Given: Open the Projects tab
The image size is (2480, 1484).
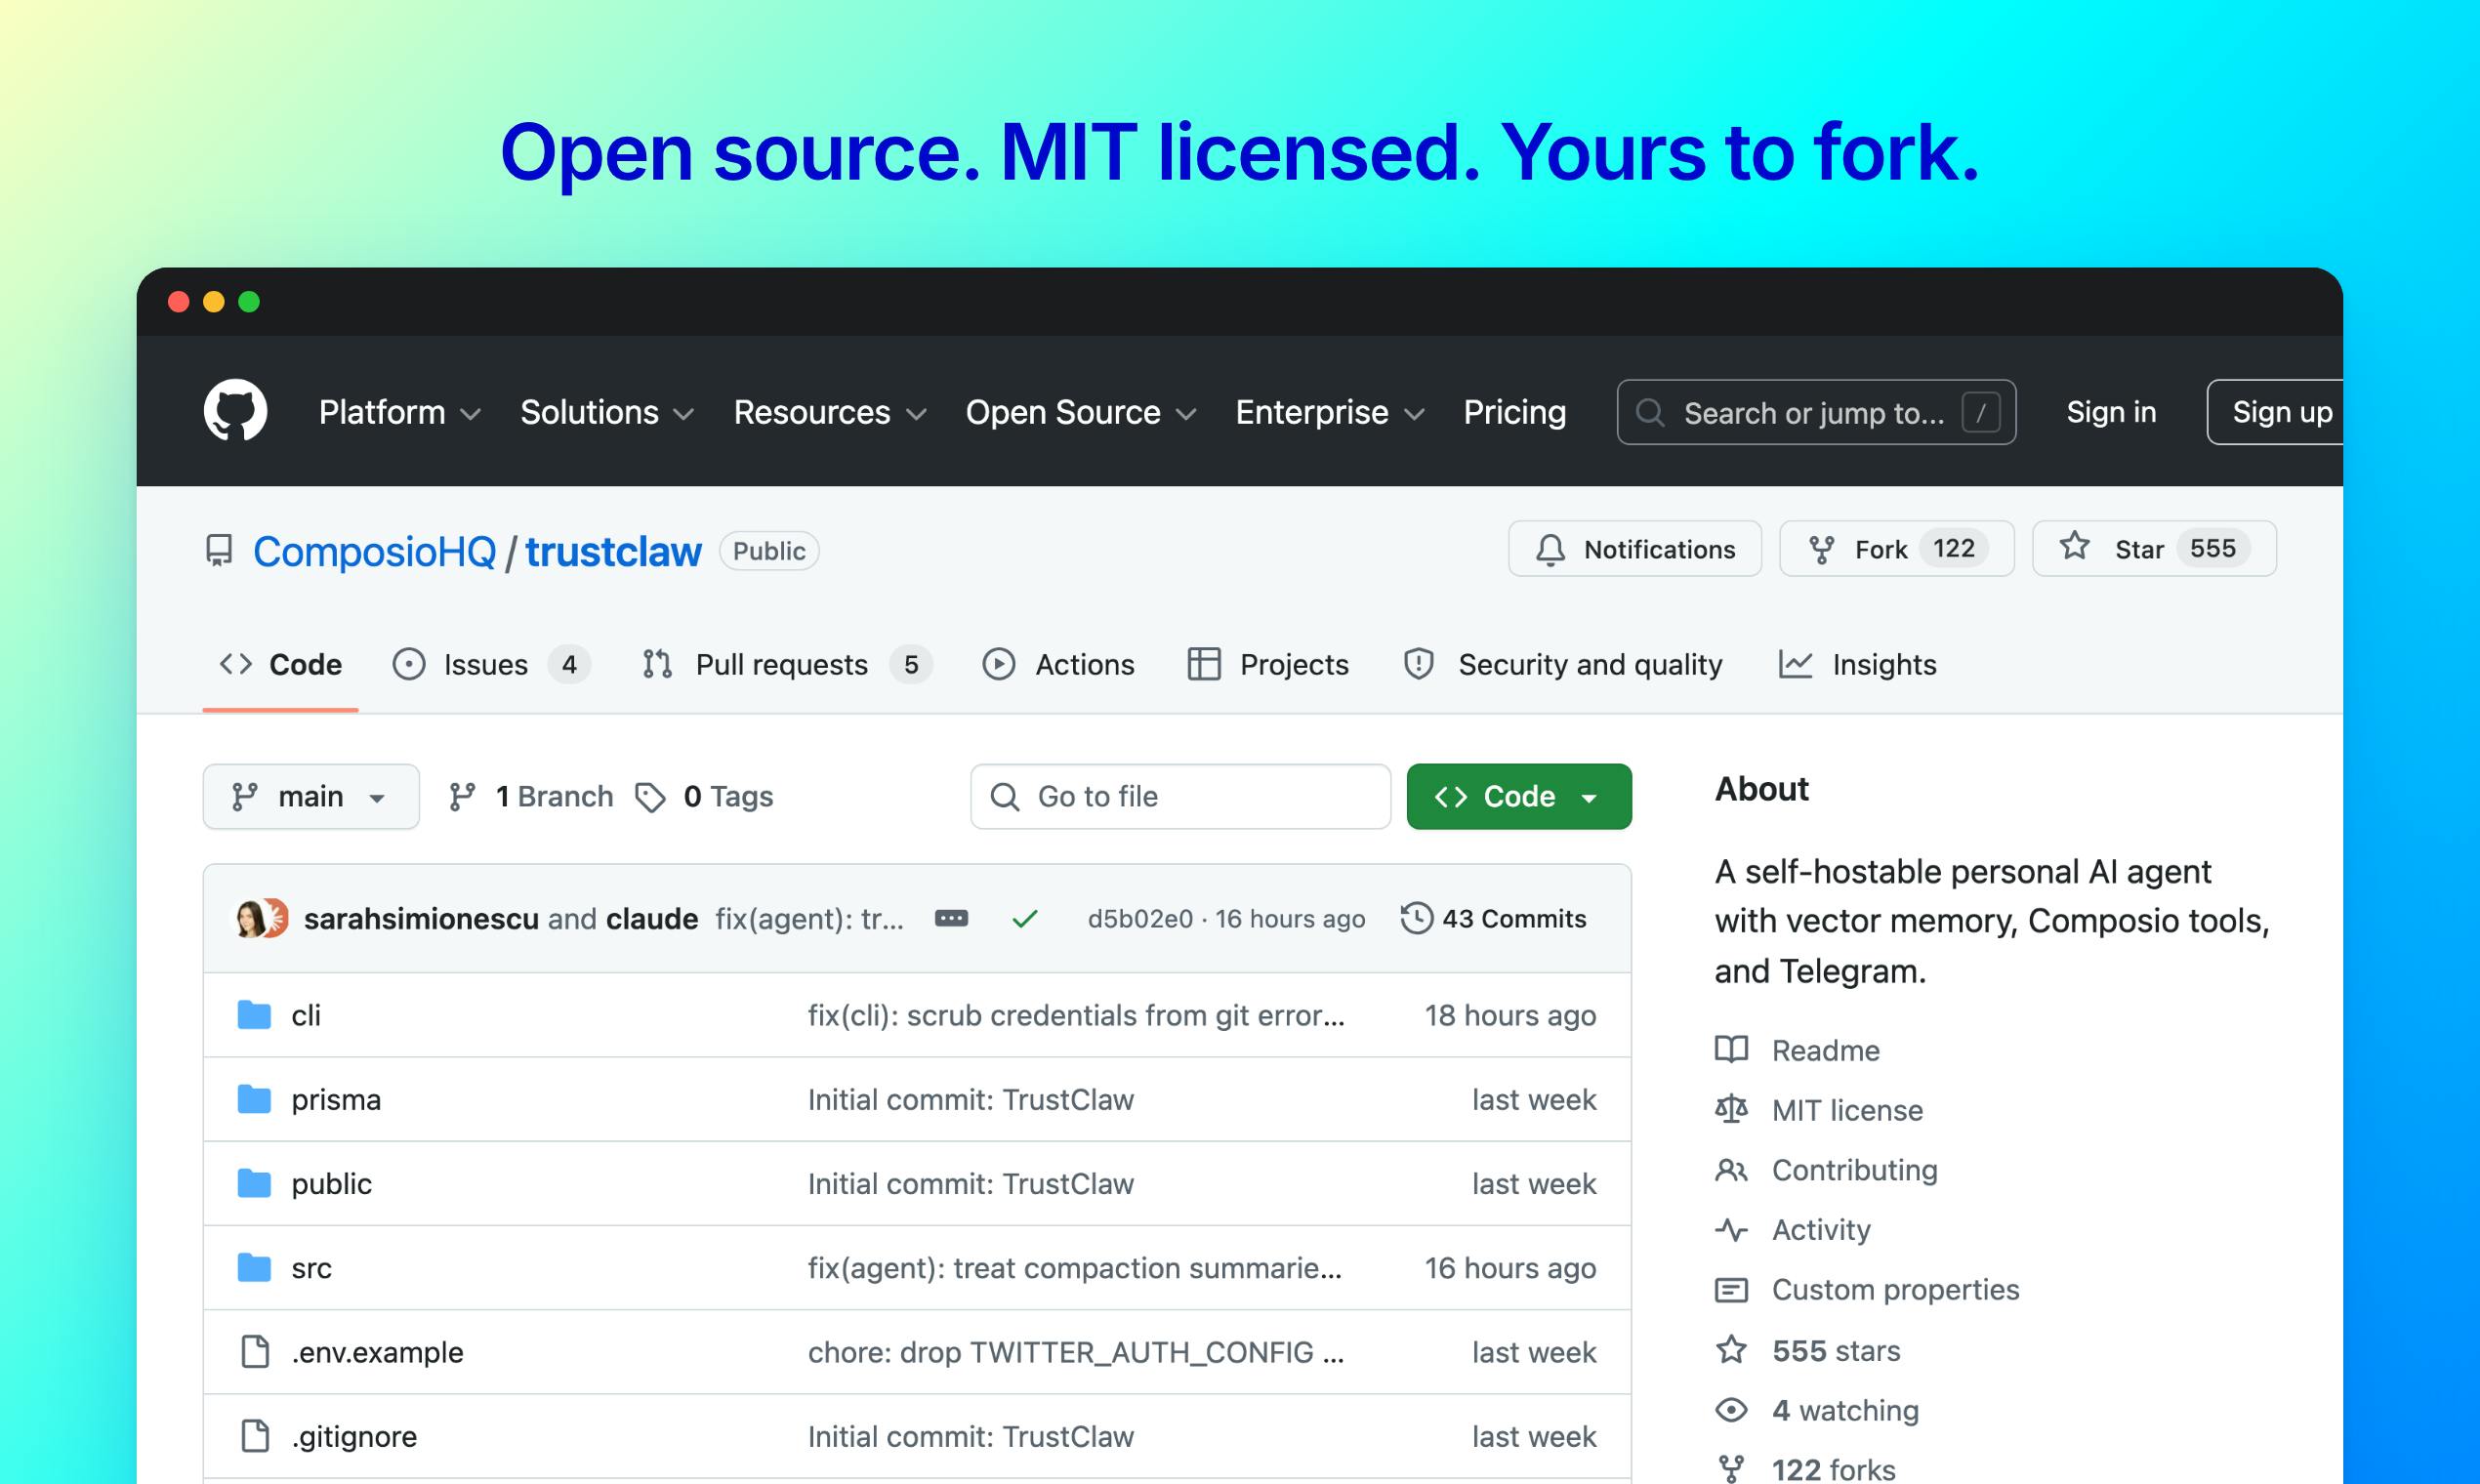Looking at the screenshot, I should click(1268, 665).
